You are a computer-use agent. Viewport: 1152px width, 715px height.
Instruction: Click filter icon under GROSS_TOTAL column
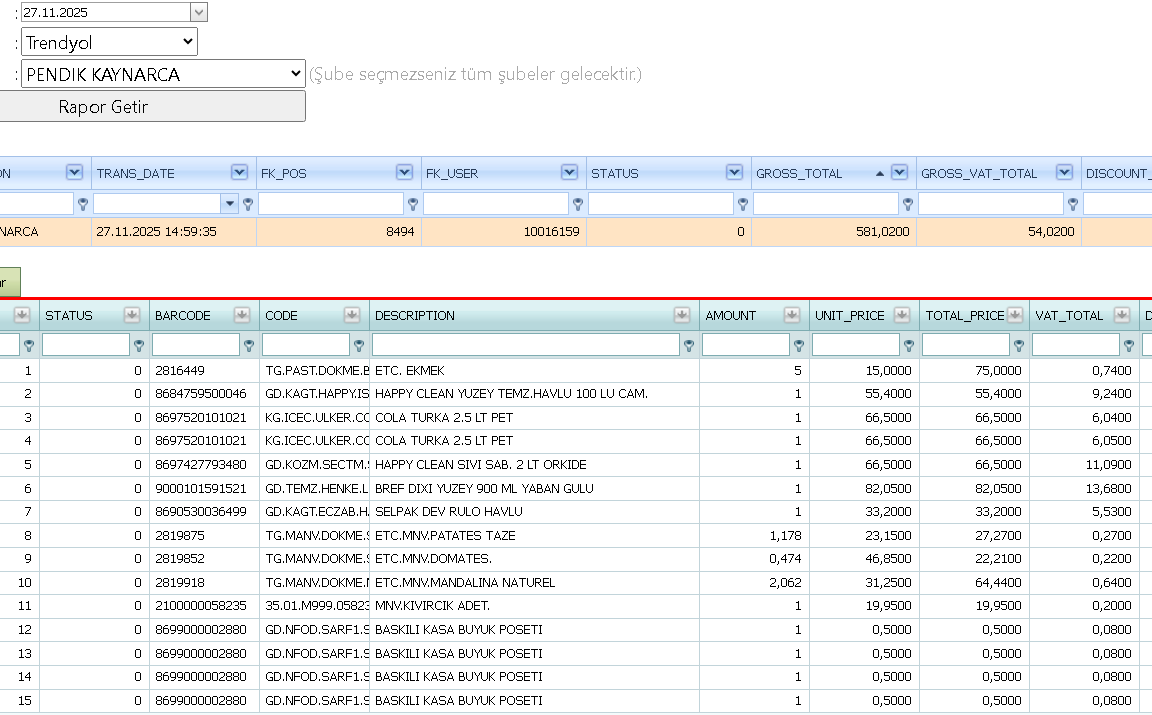click(908, 204)
